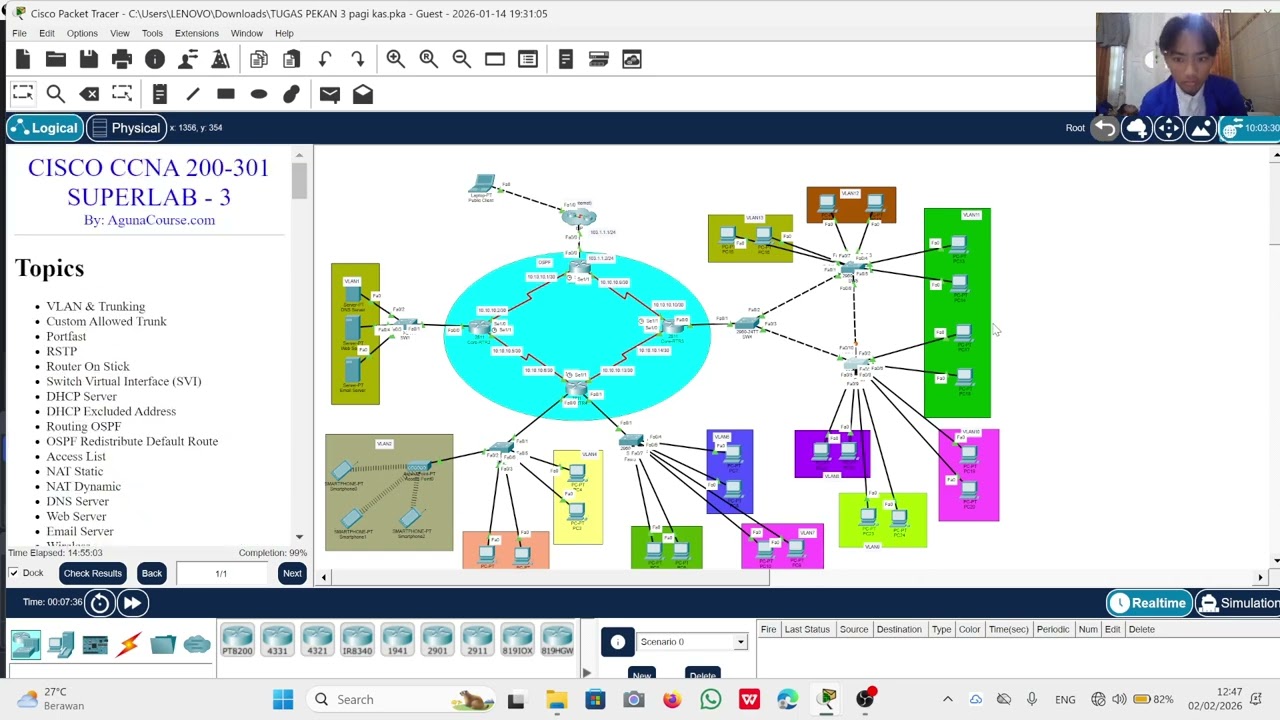Set the tiled background with the image icon
The width and height of the screenshot is (1280, 720).
(x=1201, y=128)
